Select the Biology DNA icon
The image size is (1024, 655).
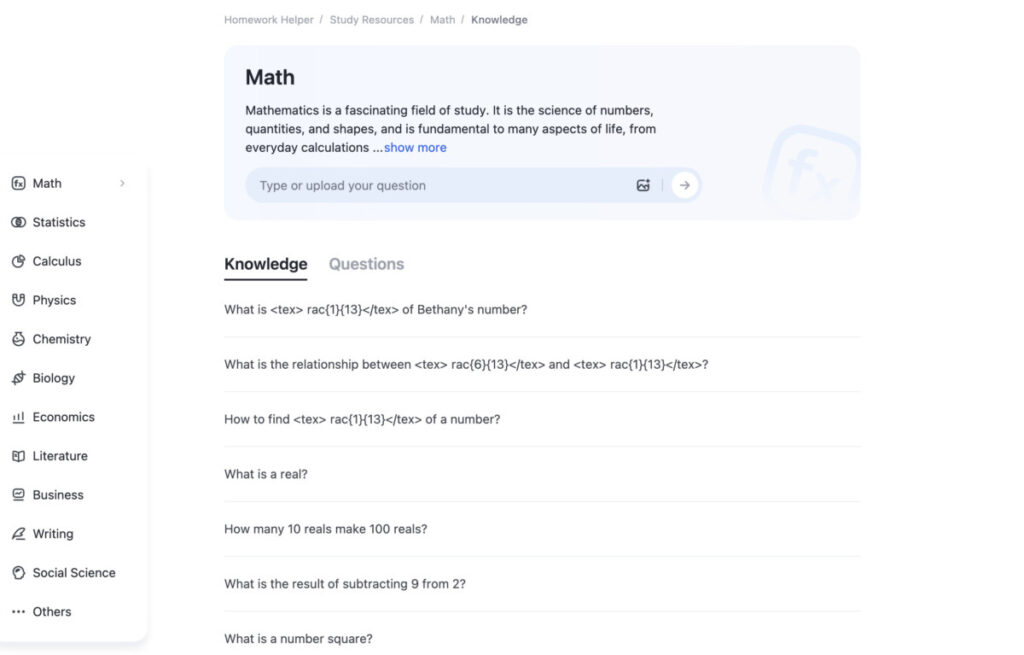18,378
